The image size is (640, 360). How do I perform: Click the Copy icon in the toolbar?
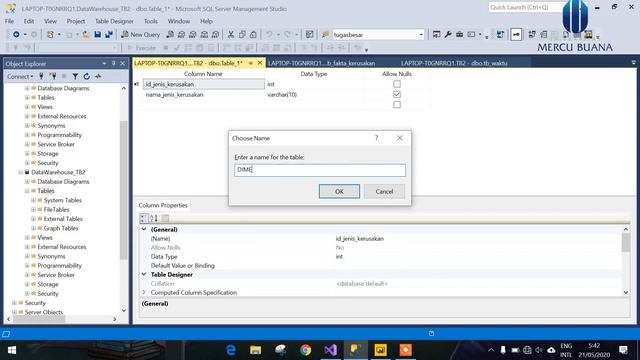click(x=242, y=35)
